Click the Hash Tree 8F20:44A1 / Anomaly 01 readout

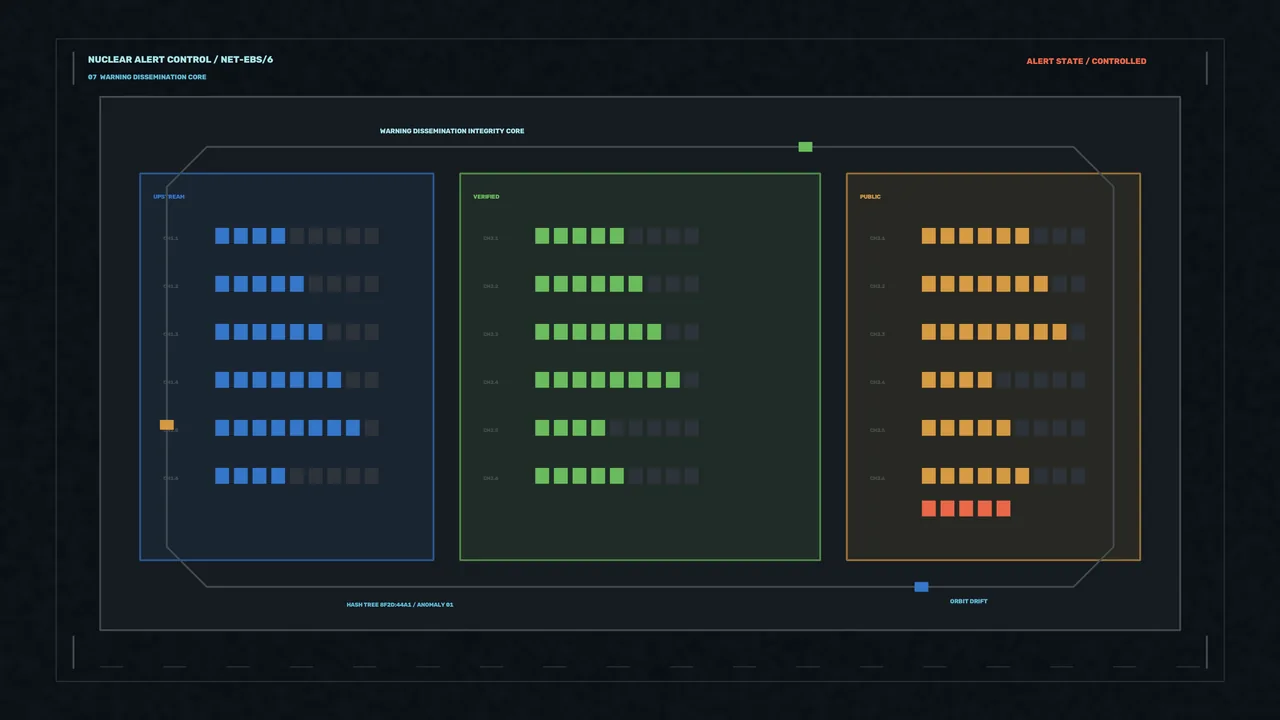point(400,605)
